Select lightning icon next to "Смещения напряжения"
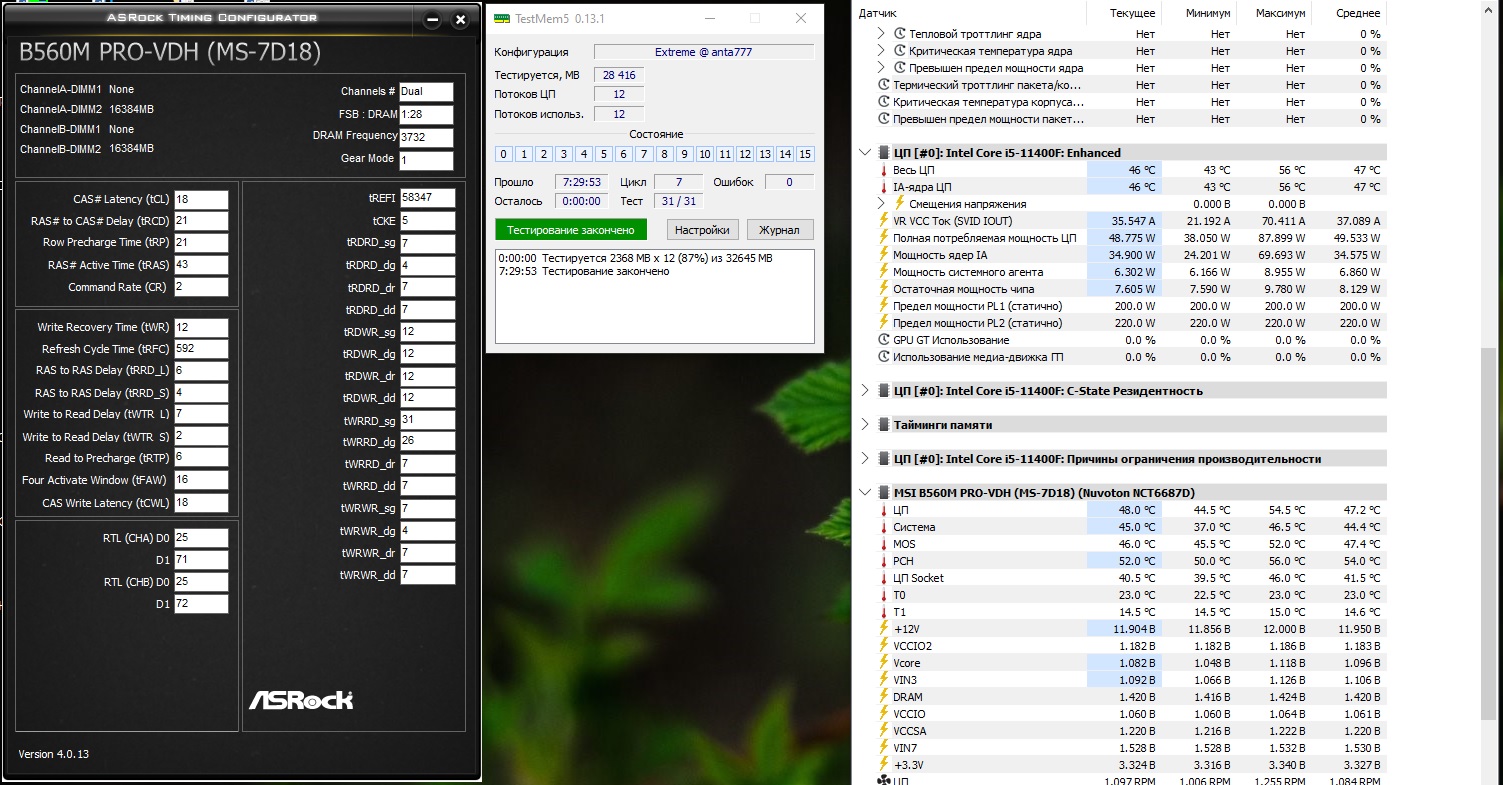1503x785 pixels. tap(899, 204)
